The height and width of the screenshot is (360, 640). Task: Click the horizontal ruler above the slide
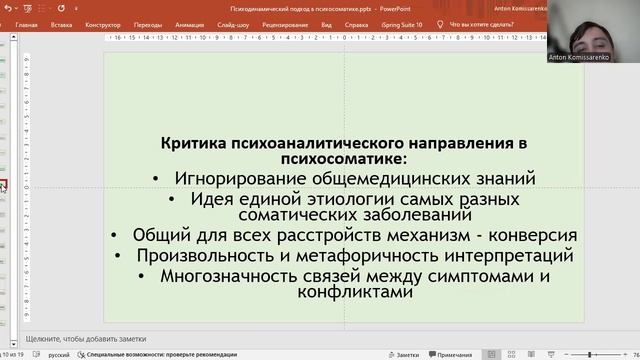point(325,38)
